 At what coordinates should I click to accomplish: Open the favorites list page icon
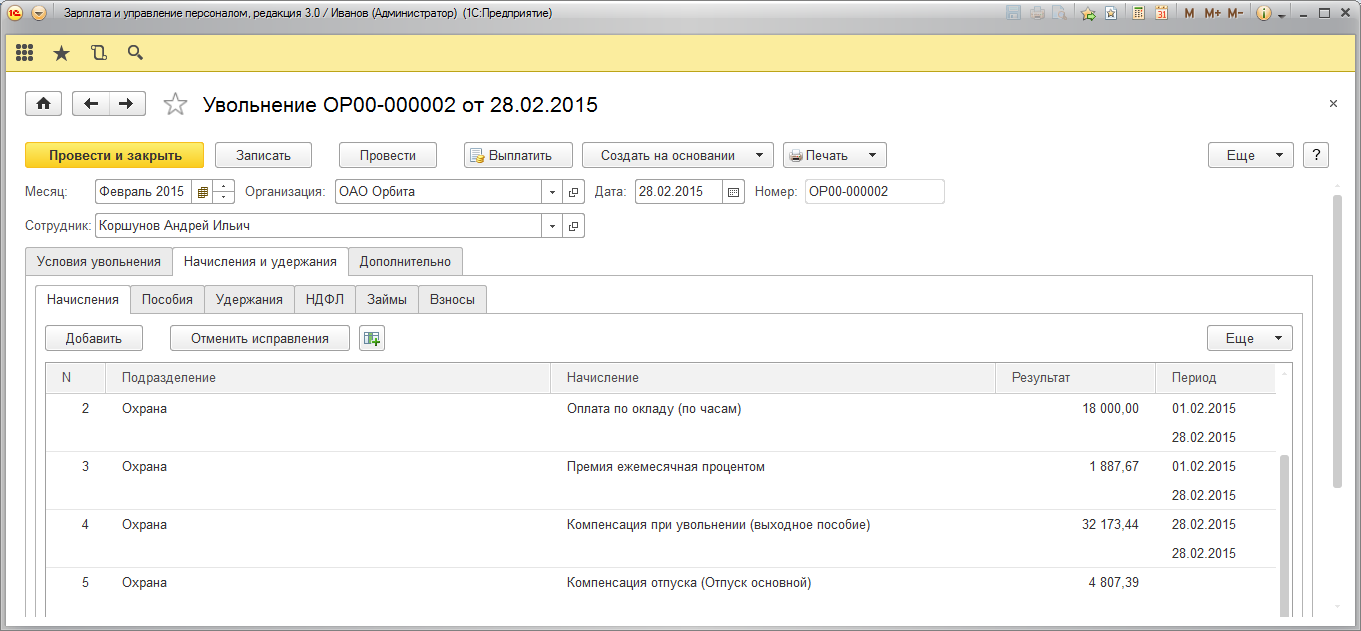coord(1111,14)
